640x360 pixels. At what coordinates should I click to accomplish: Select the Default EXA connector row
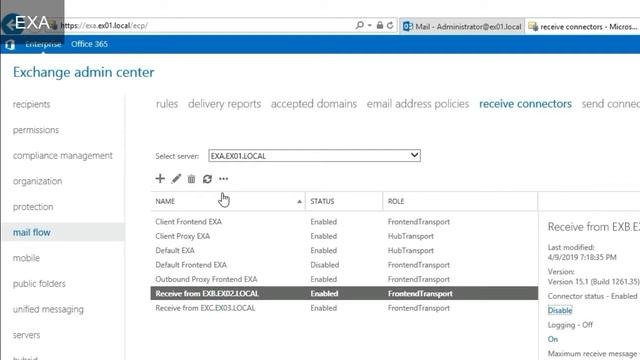(344, 250)
